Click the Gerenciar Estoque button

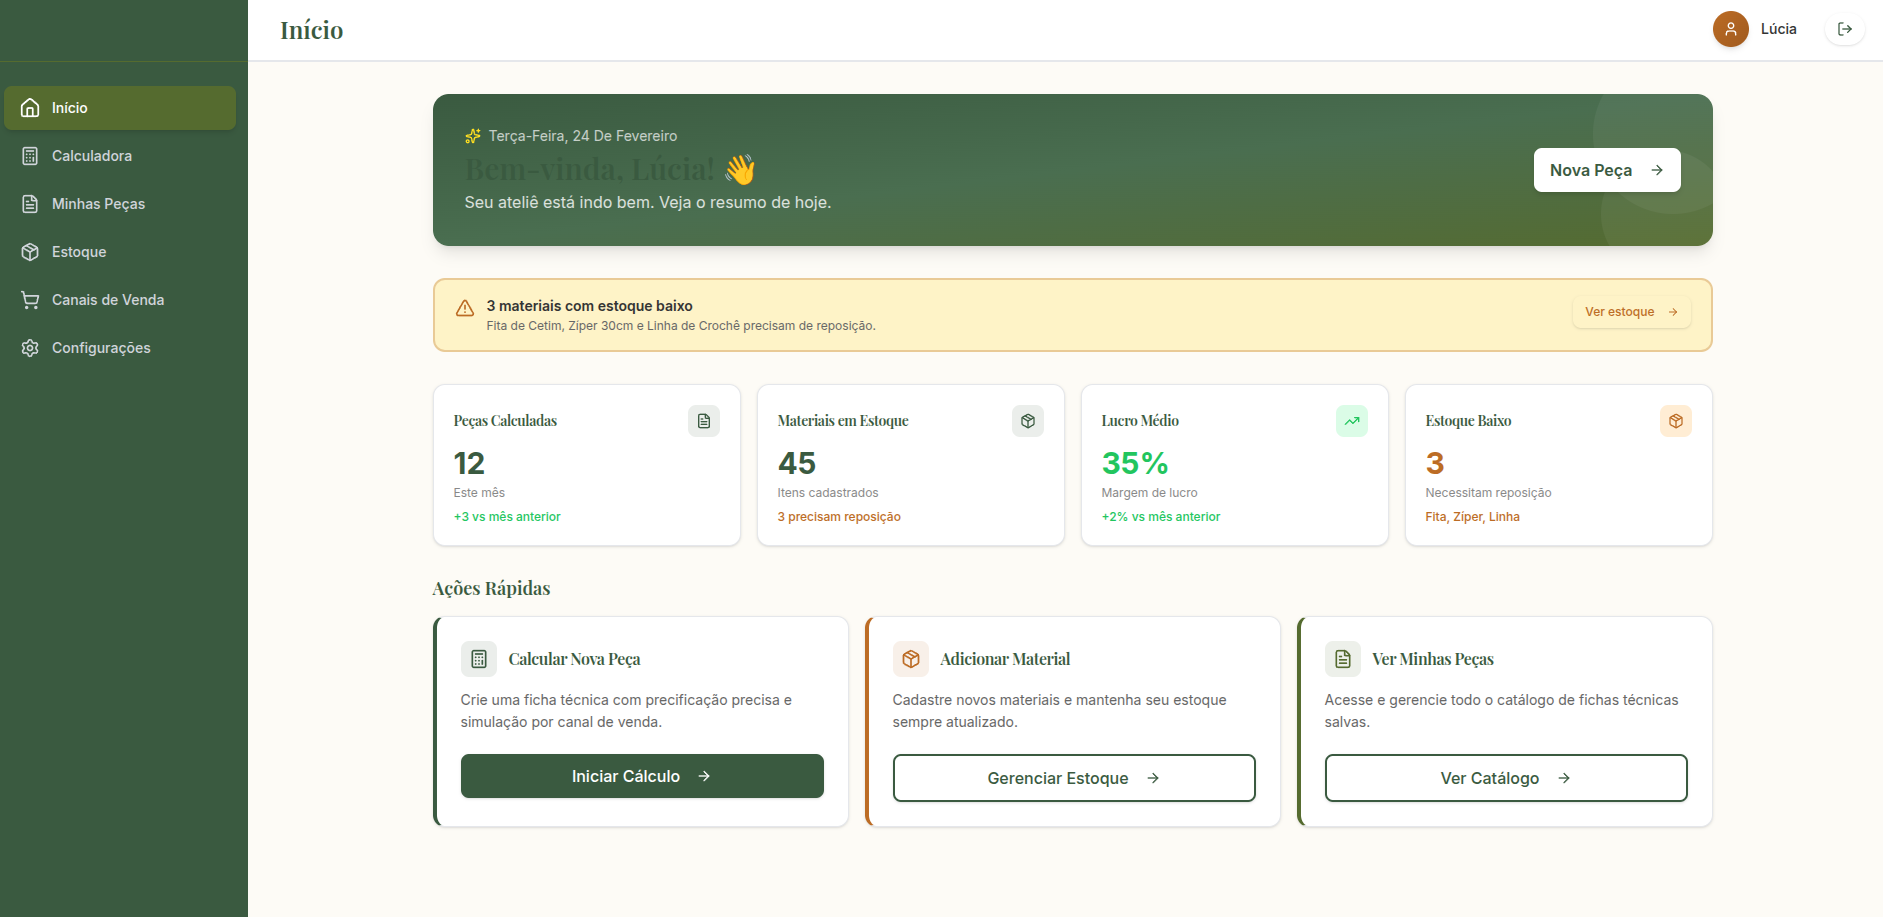click(x=1074, y=778)
